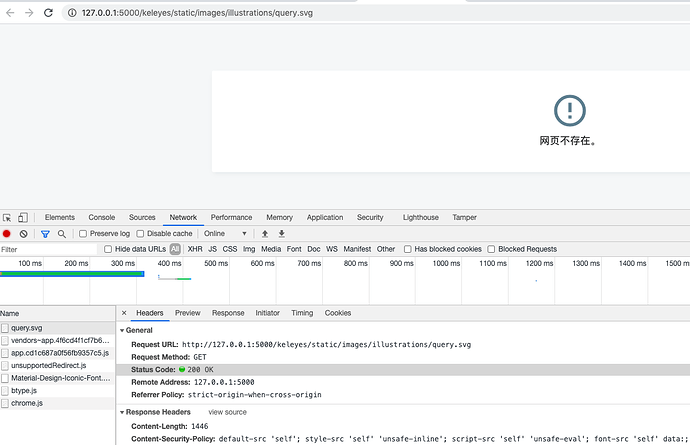Open the Memory tab
This screenshot has height=445, width=690.
point(279,217)
